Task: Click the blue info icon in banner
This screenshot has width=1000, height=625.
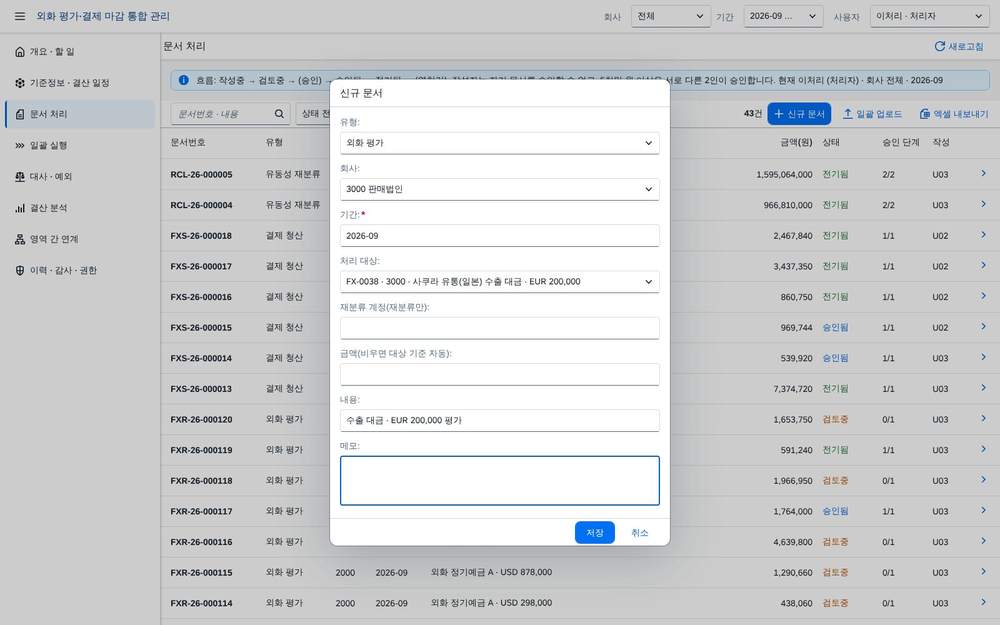Action: [x=184, y=80]
